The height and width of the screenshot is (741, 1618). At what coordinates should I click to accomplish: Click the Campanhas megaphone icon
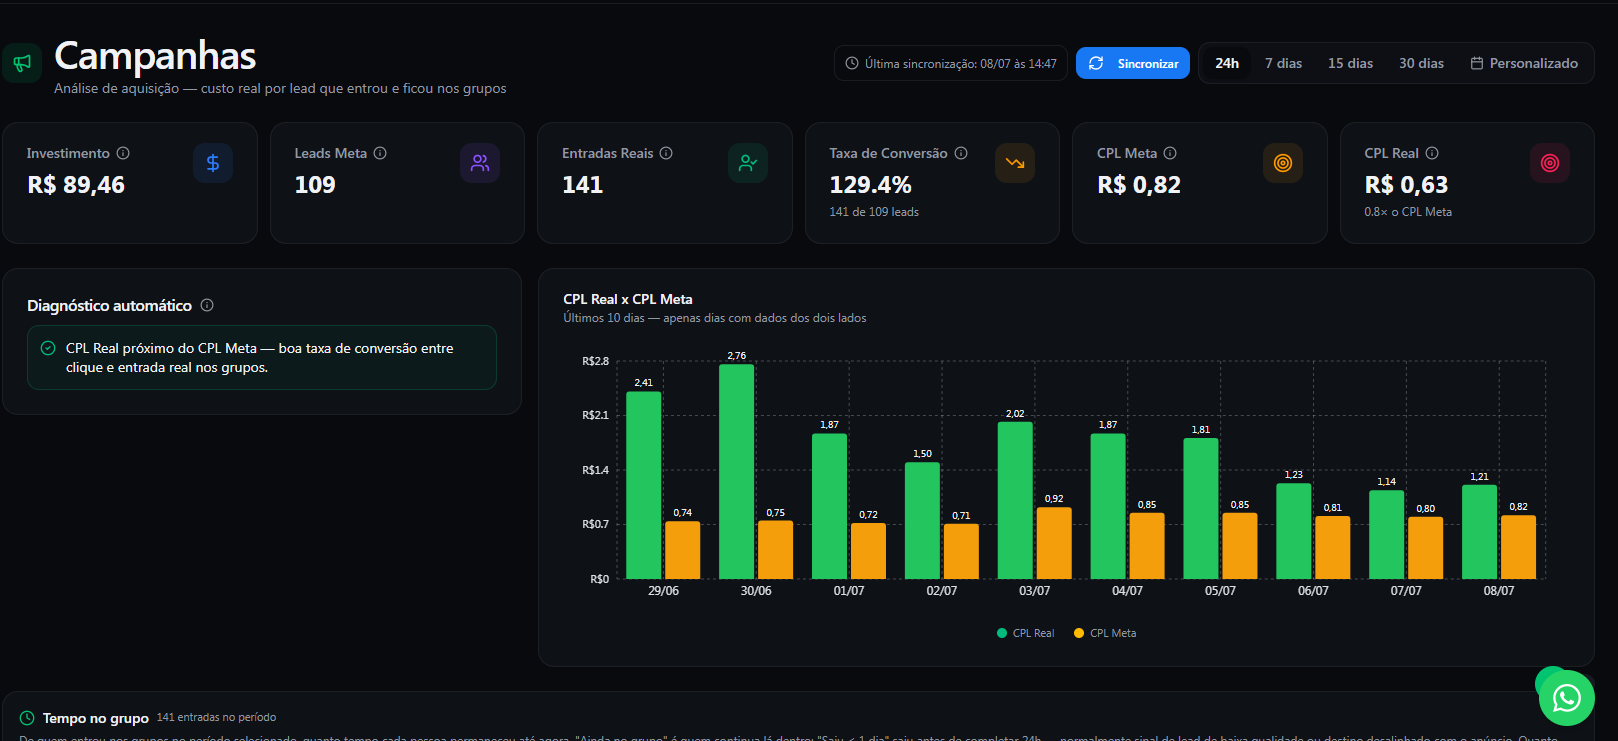pyautogui.click(x=21, y=63)
